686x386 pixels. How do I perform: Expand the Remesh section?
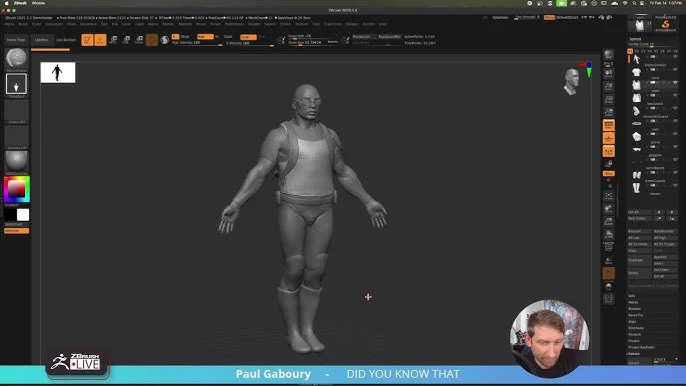click(x=634, y=334)
